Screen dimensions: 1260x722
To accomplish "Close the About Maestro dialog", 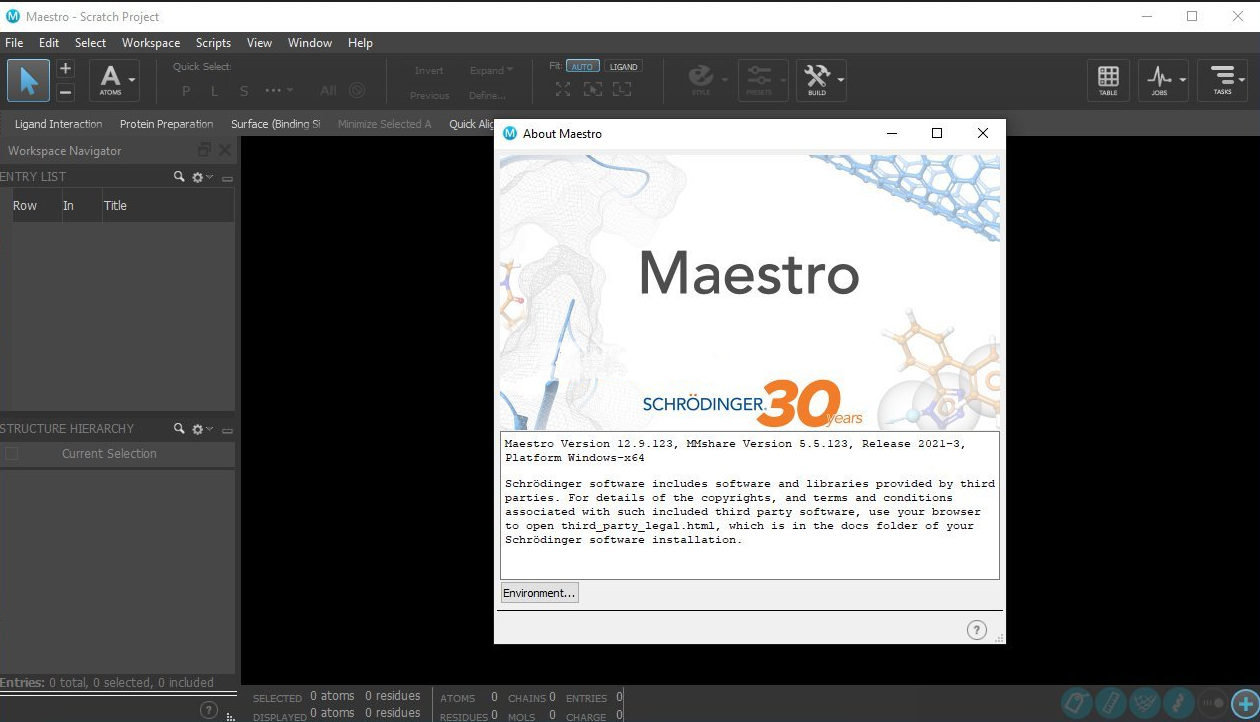I will pos(983,133).
